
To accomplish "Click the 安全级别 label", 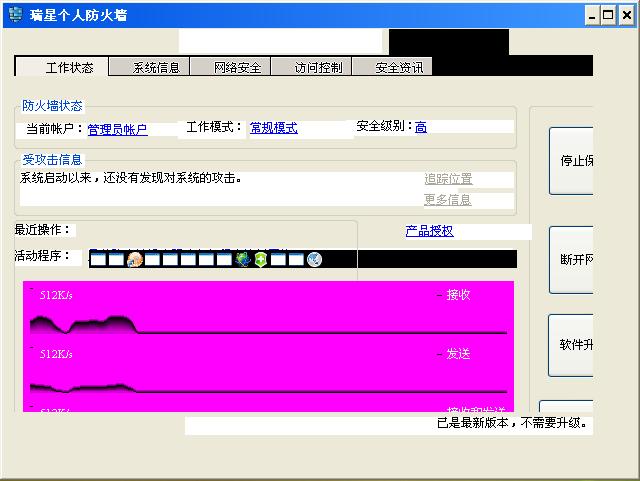I will (384, 126).
